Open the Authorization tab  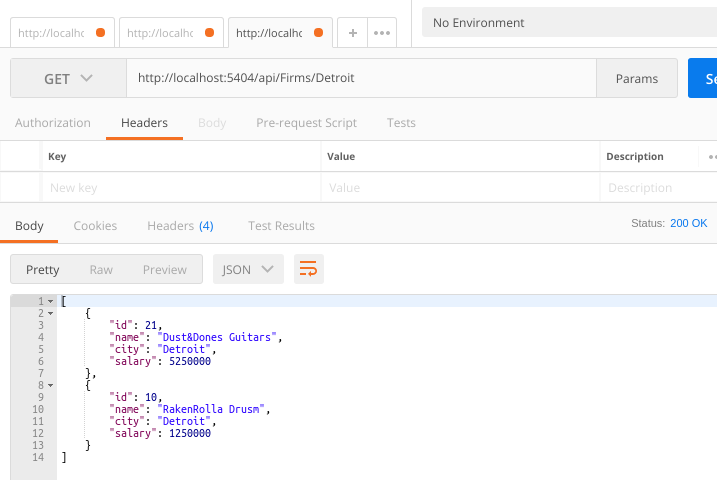tap(53, 123)
